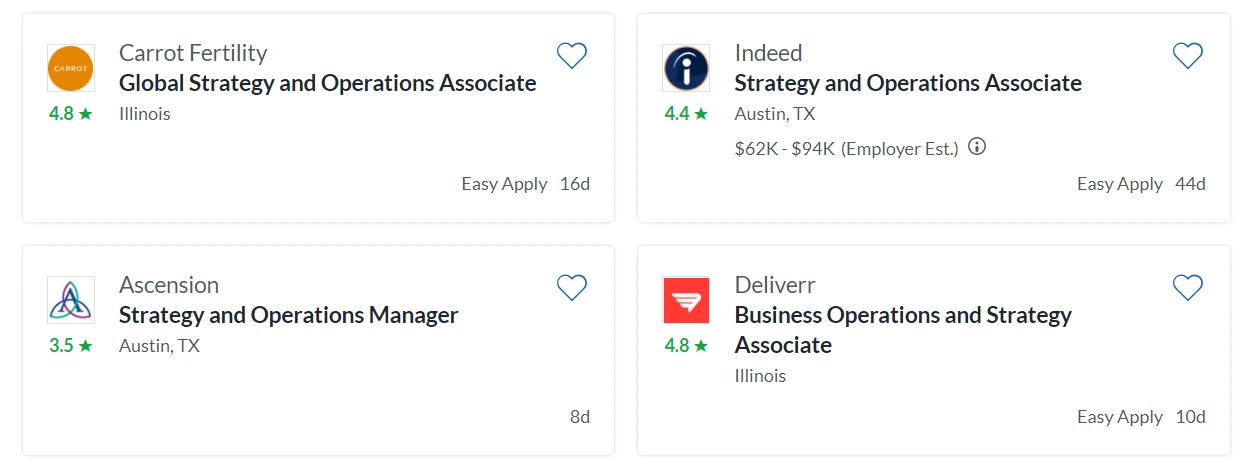Click Easy Apply on Carrot Fertility card

tap(504, 184)
